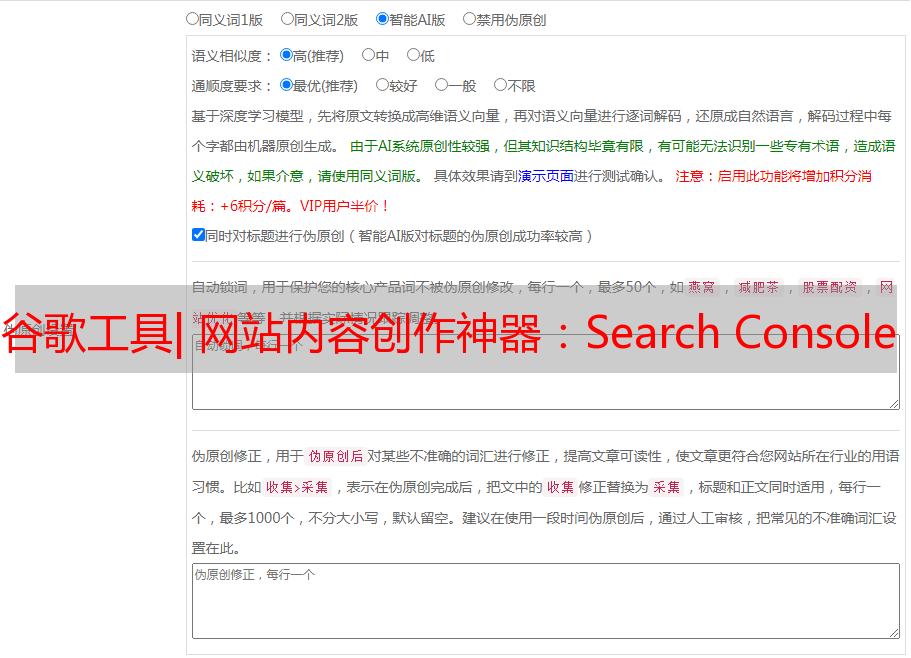This screenshot has width=911, height=658.
Task: Click the 语义相似度 label
Action: 232,56
